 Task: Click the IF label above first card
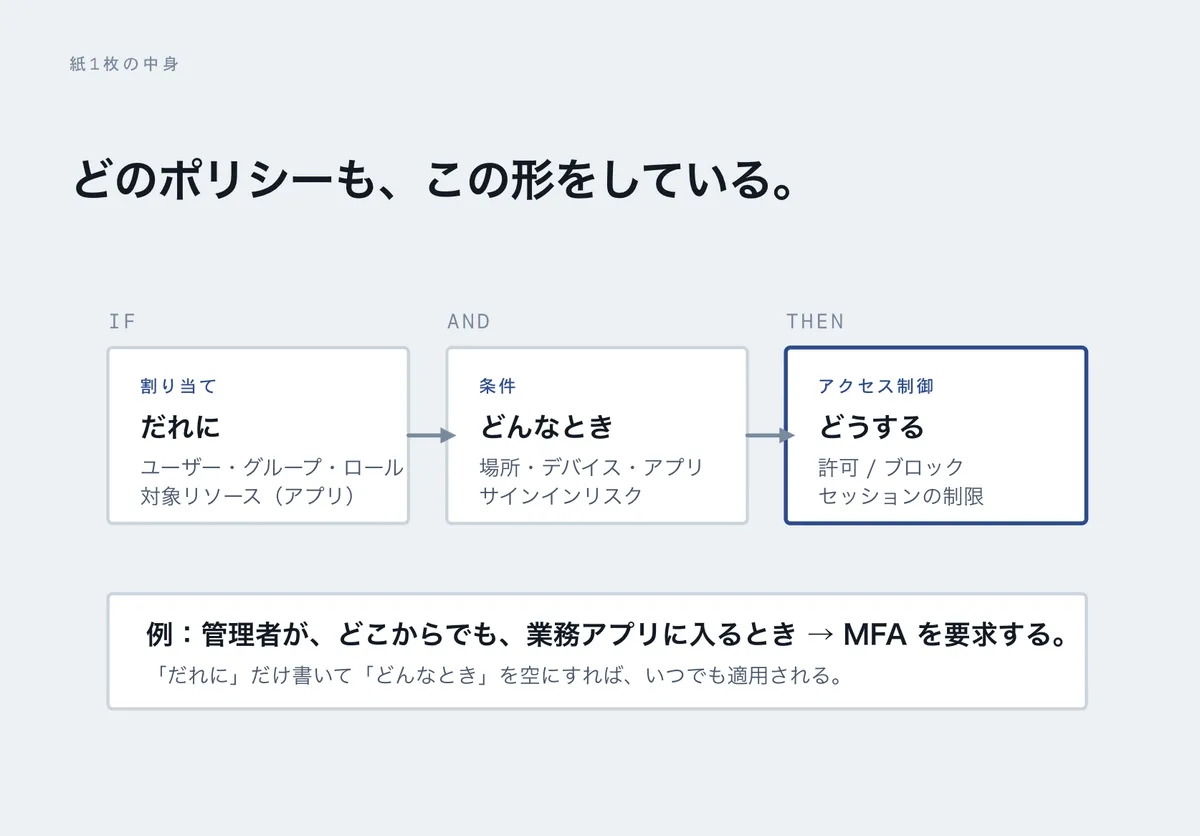(122, 322)
